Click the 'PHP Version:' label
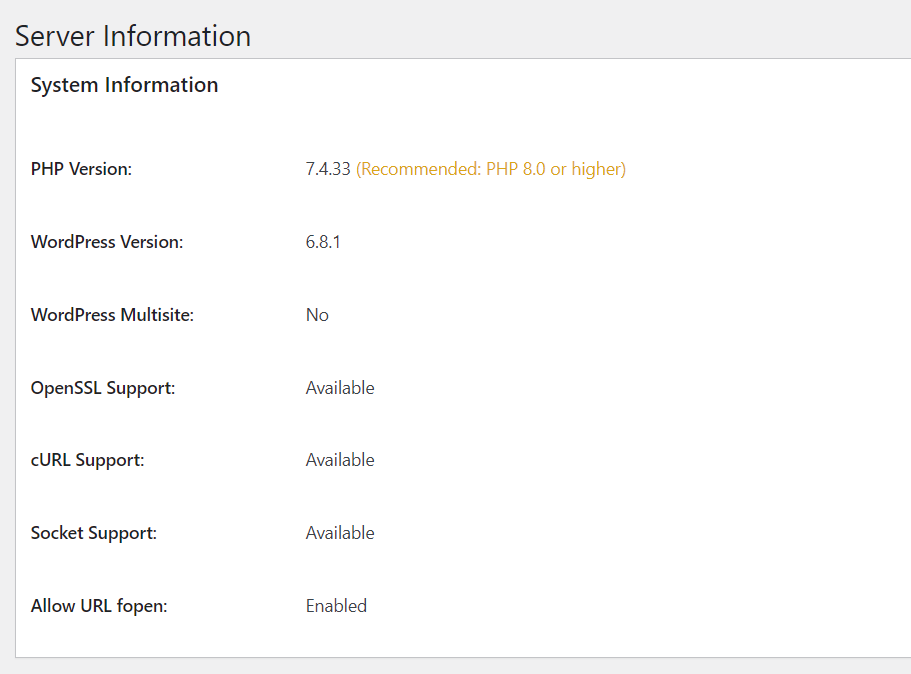Screen dimensions: 911x674 81,169
